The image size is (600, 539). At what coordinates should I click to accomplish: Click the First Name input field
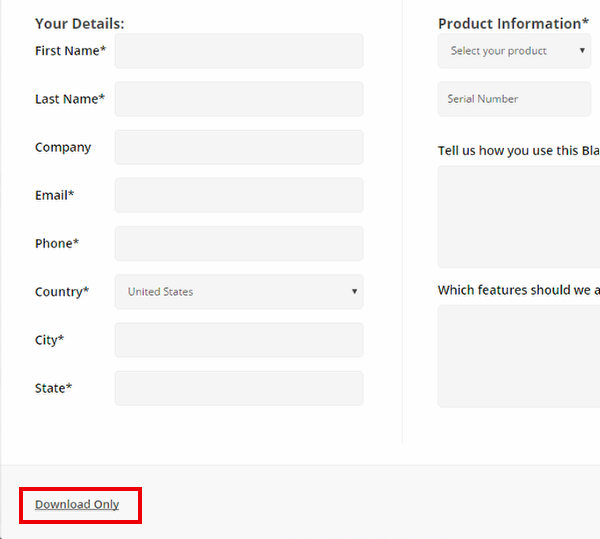click(x=239, y=51)
